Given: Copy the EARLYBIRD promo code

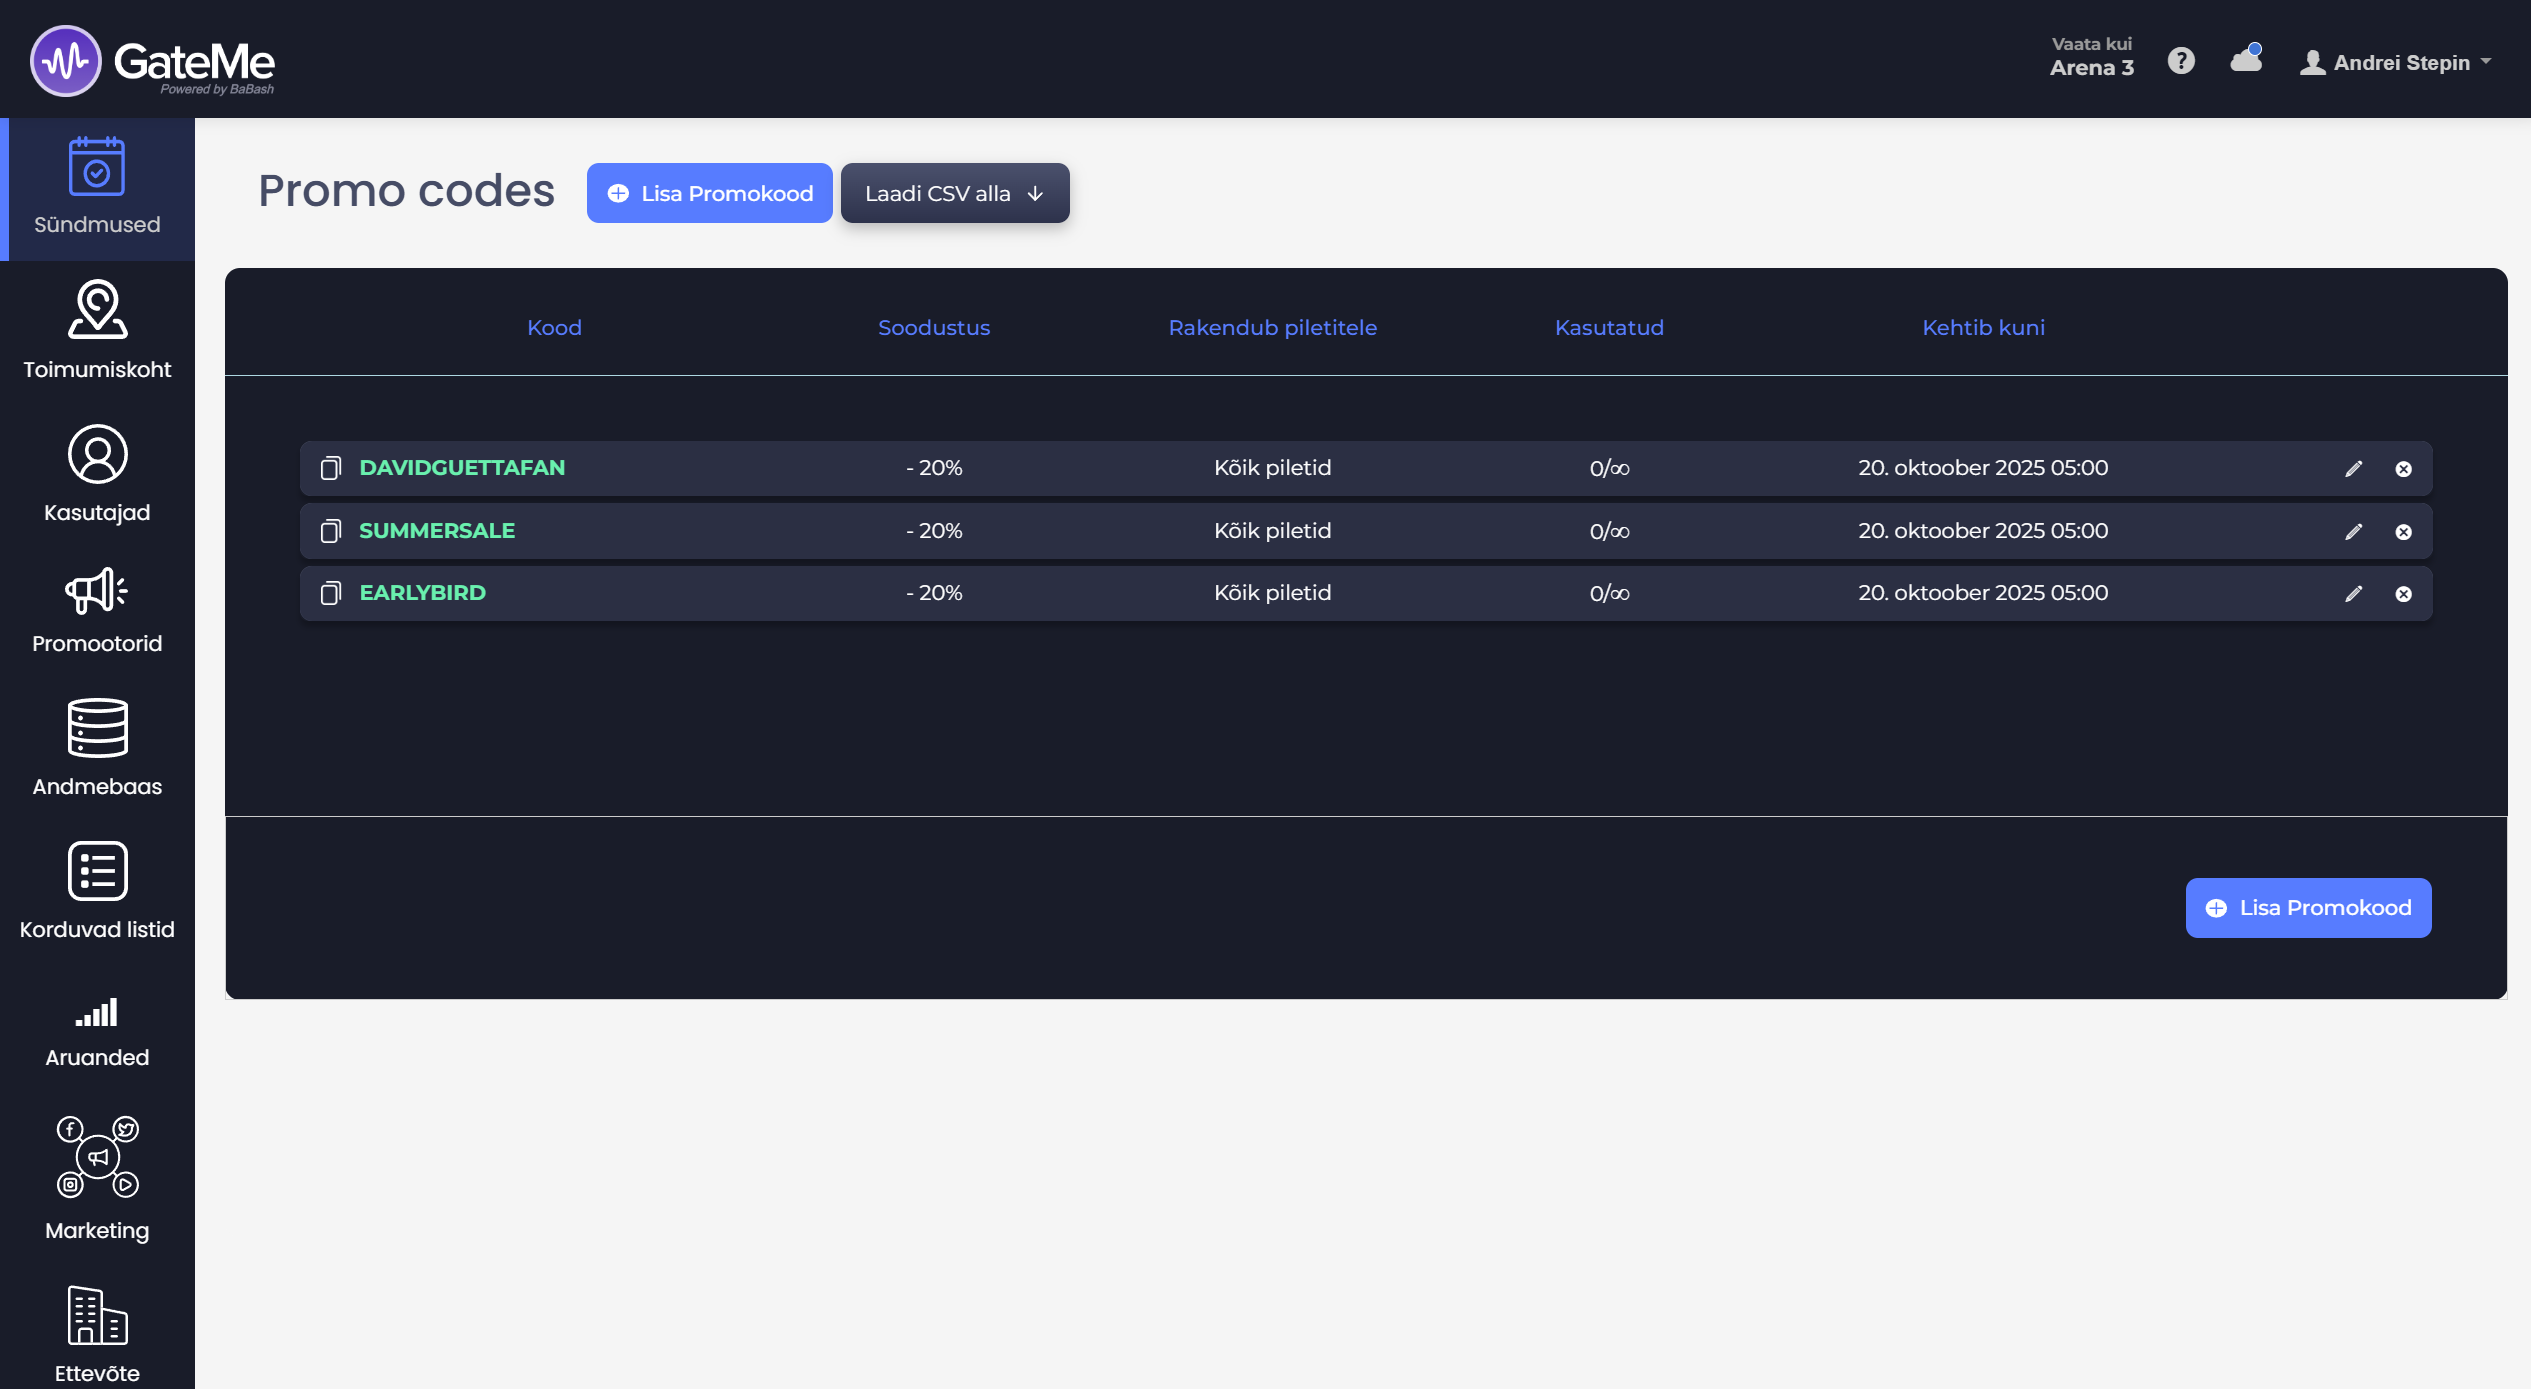Looking at the screenshot, I should [330, 594].
